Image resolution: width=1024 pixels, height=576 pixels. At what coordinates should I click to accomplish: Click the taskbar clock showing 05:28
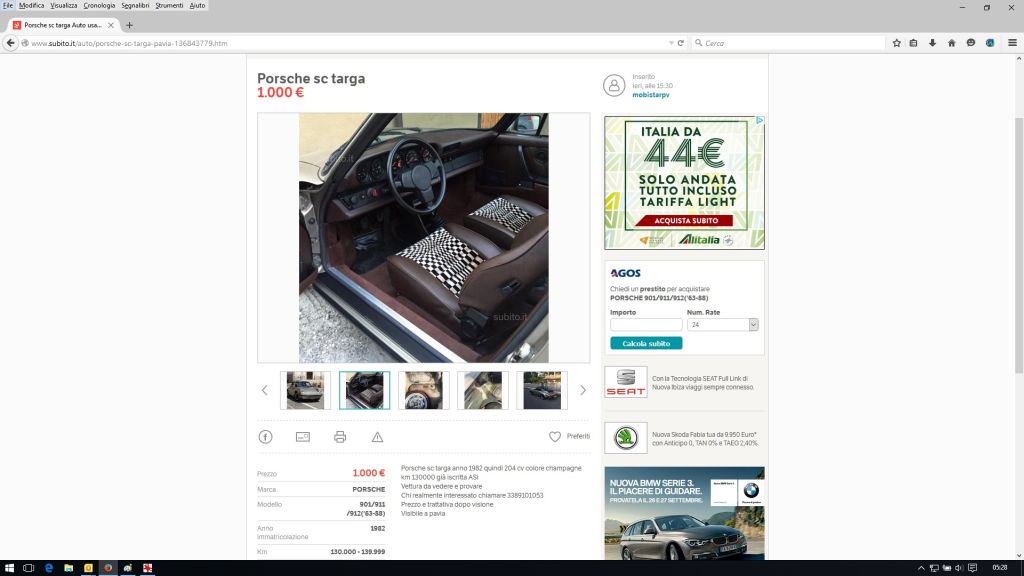point(999,568)
